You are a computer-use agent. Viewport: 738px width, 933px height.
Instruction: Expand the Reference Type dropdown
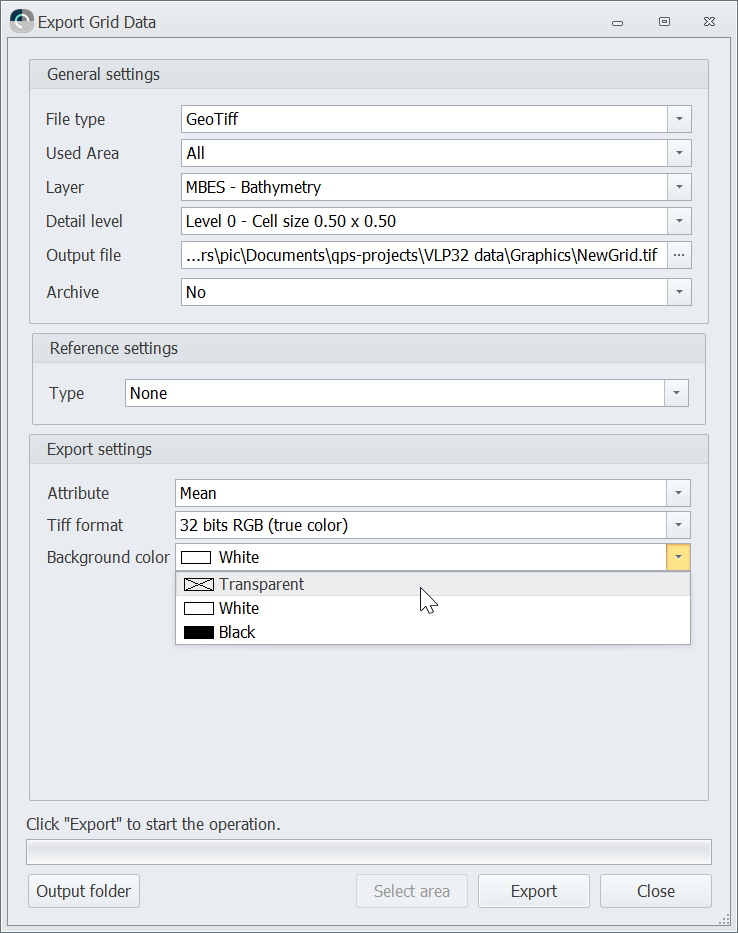click(677, 393)
